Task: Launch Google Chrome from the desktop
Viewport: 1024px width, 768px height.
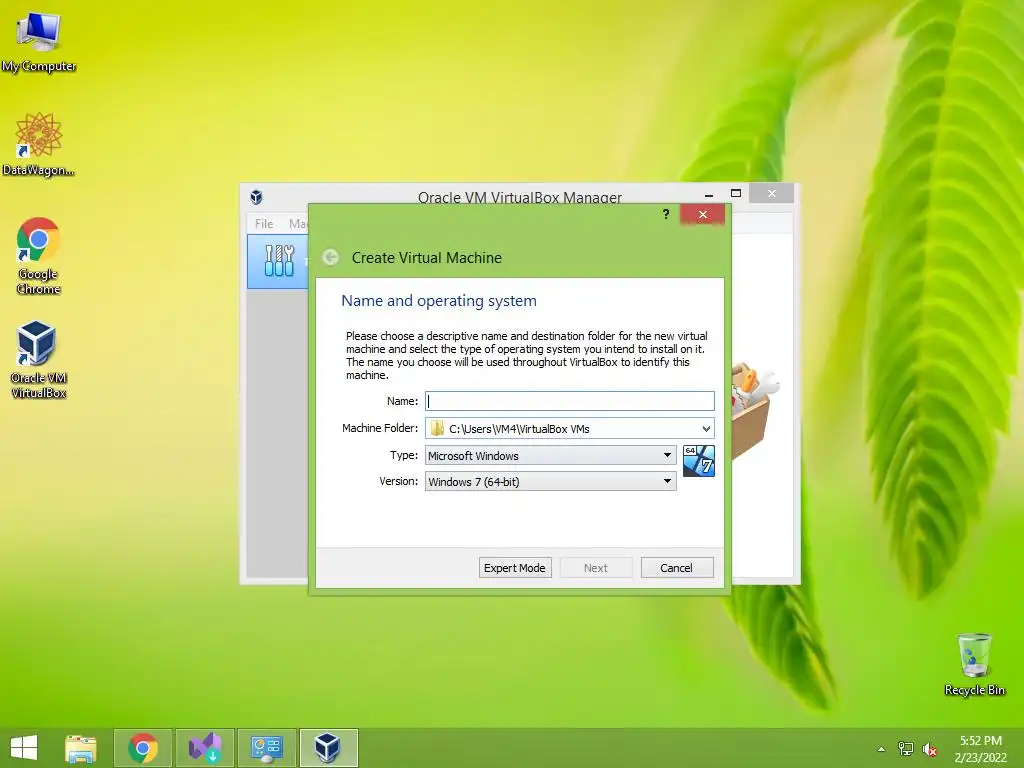Action: [39, 255]
